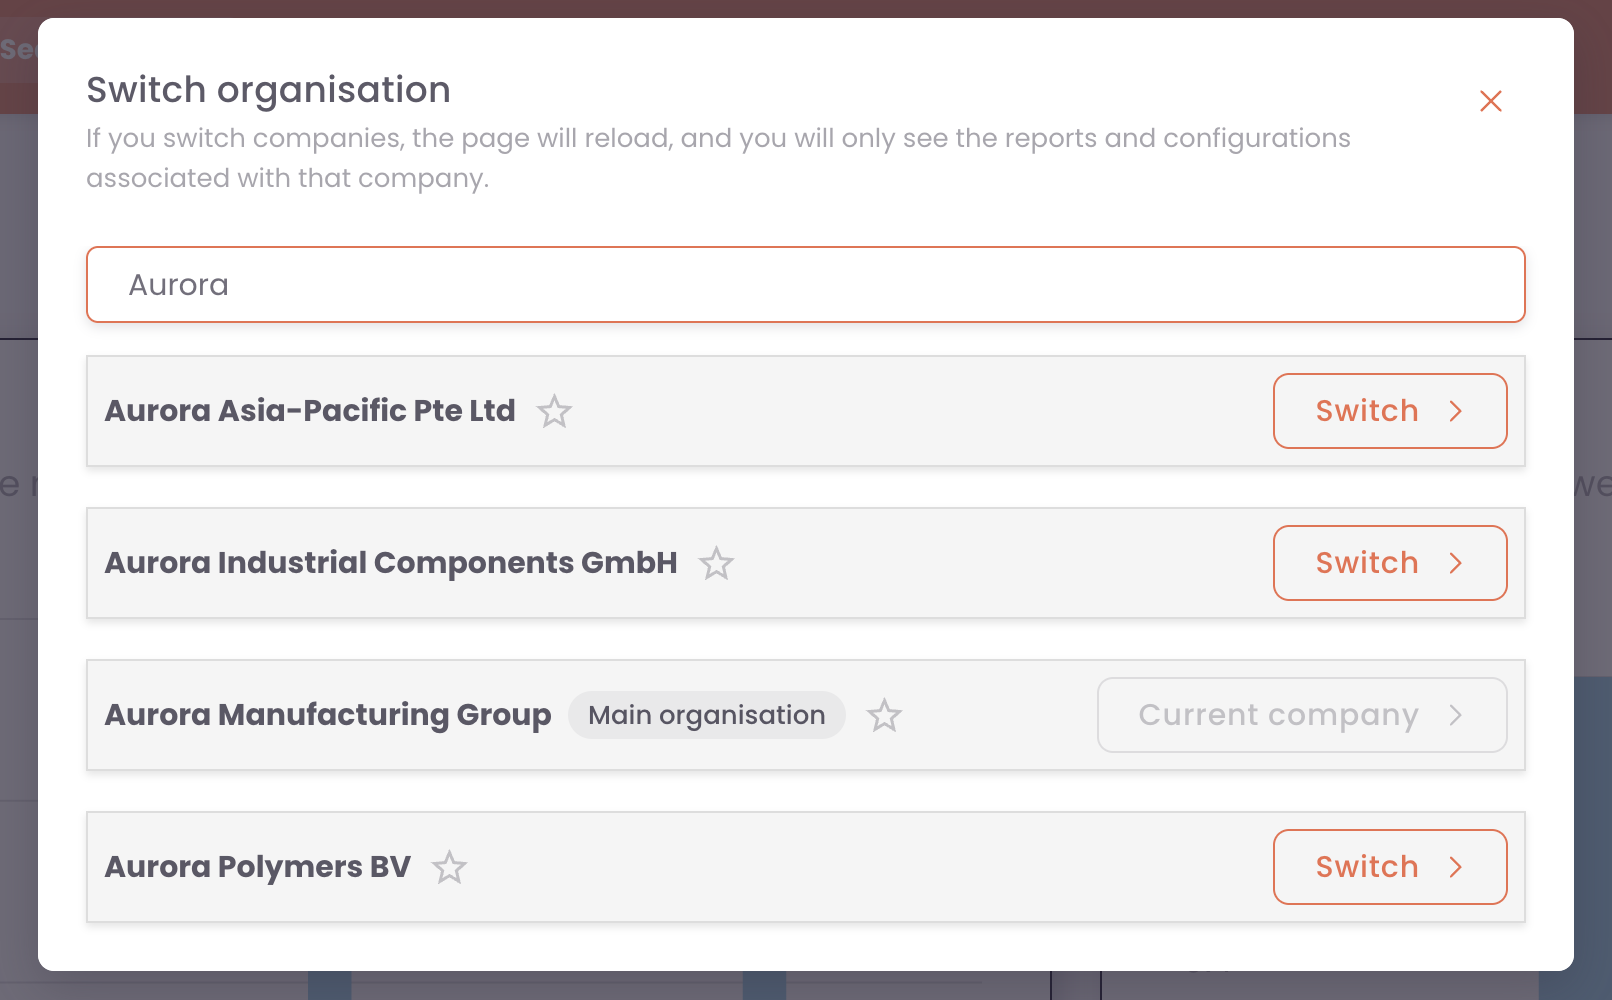Click the chevron arrow on Aurora Asia-Pacific's Switch button
Image resolution: width=1612 pixels, height=1000 pixels.
click(1456, 411)
